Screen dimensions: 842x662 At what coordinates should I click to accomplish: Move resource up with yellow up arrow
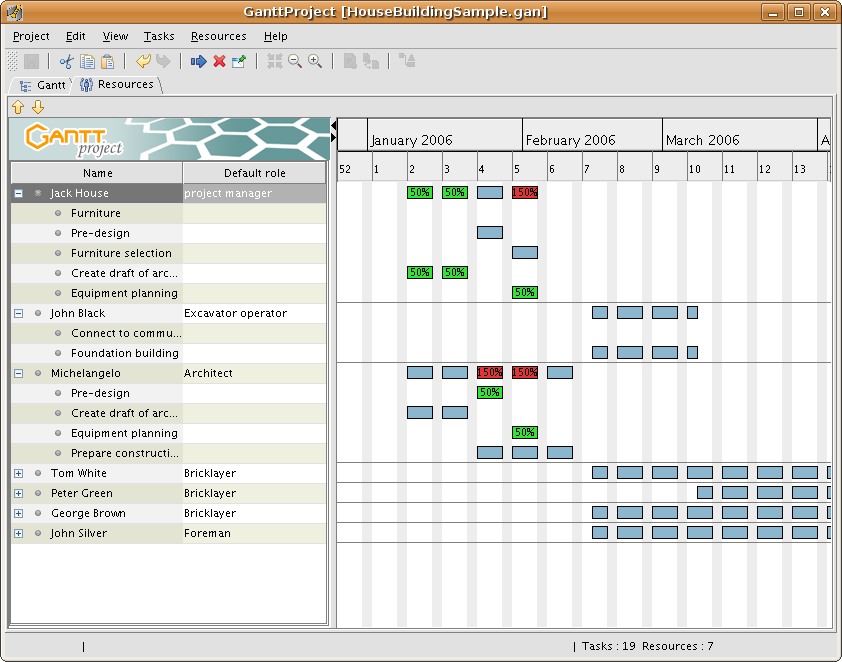pos(18,106)
